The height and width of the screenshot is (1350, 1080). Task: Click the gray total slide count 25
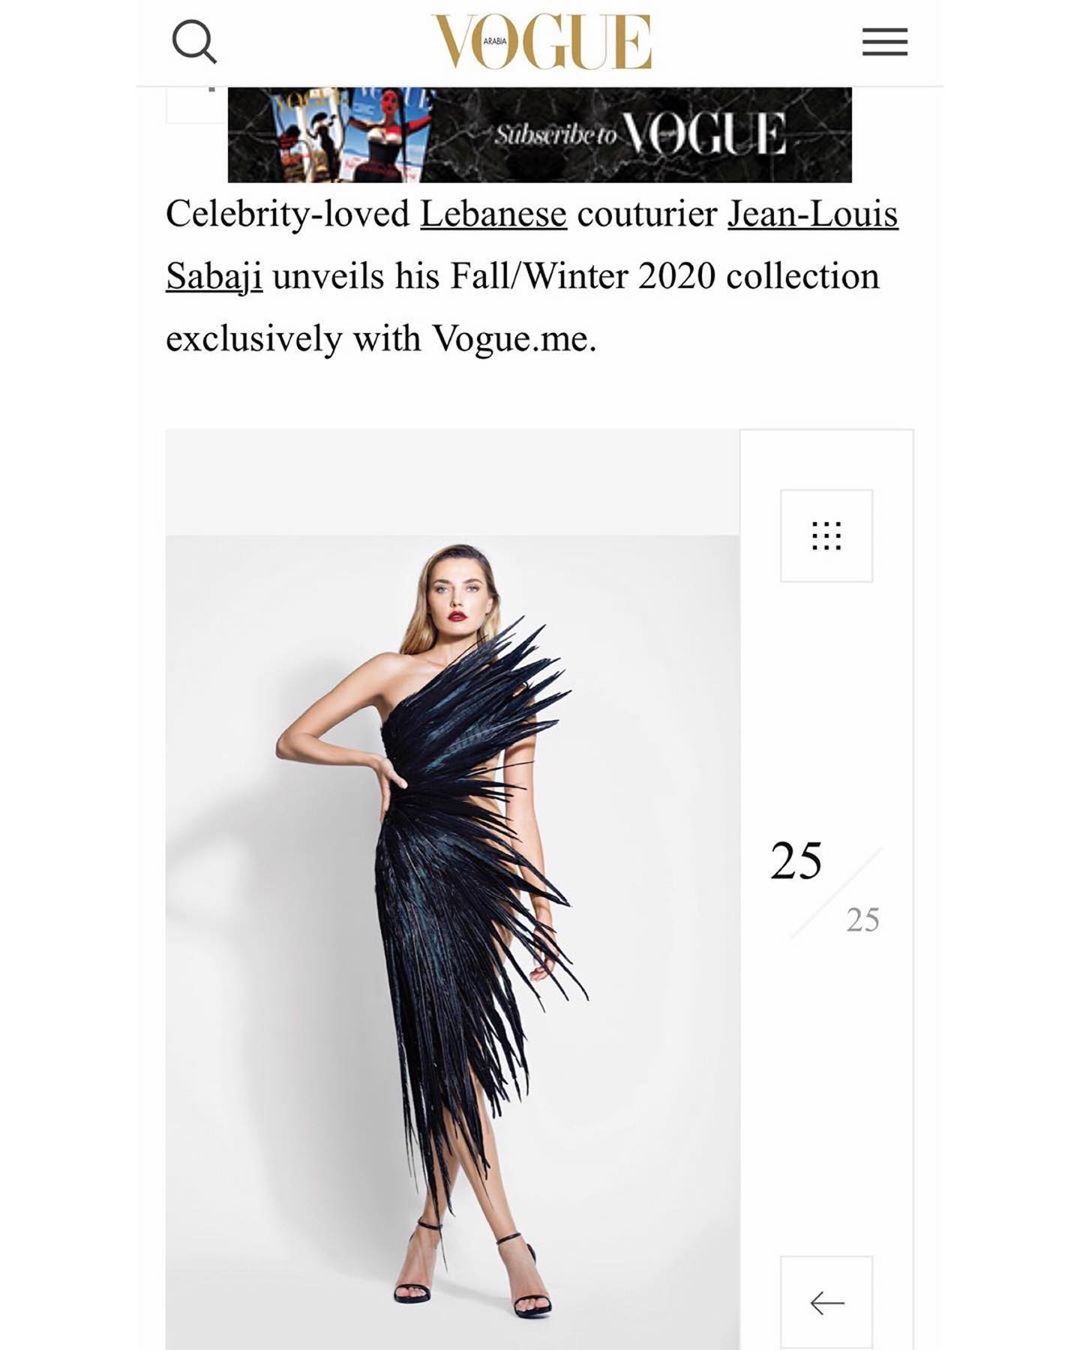(863, 920)
